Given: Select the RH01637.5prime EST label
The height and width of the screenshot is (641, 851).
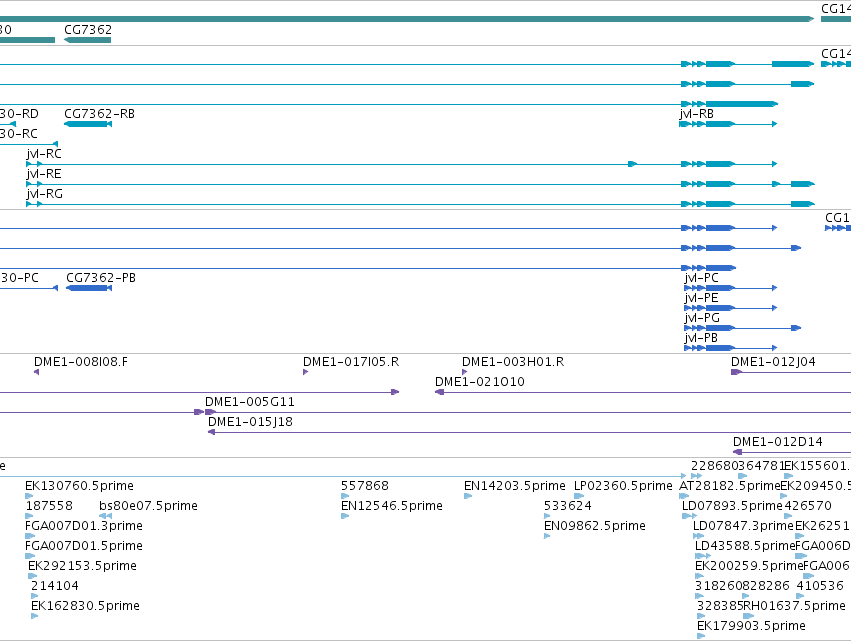Looking at the screenshot, I should 794,606.
